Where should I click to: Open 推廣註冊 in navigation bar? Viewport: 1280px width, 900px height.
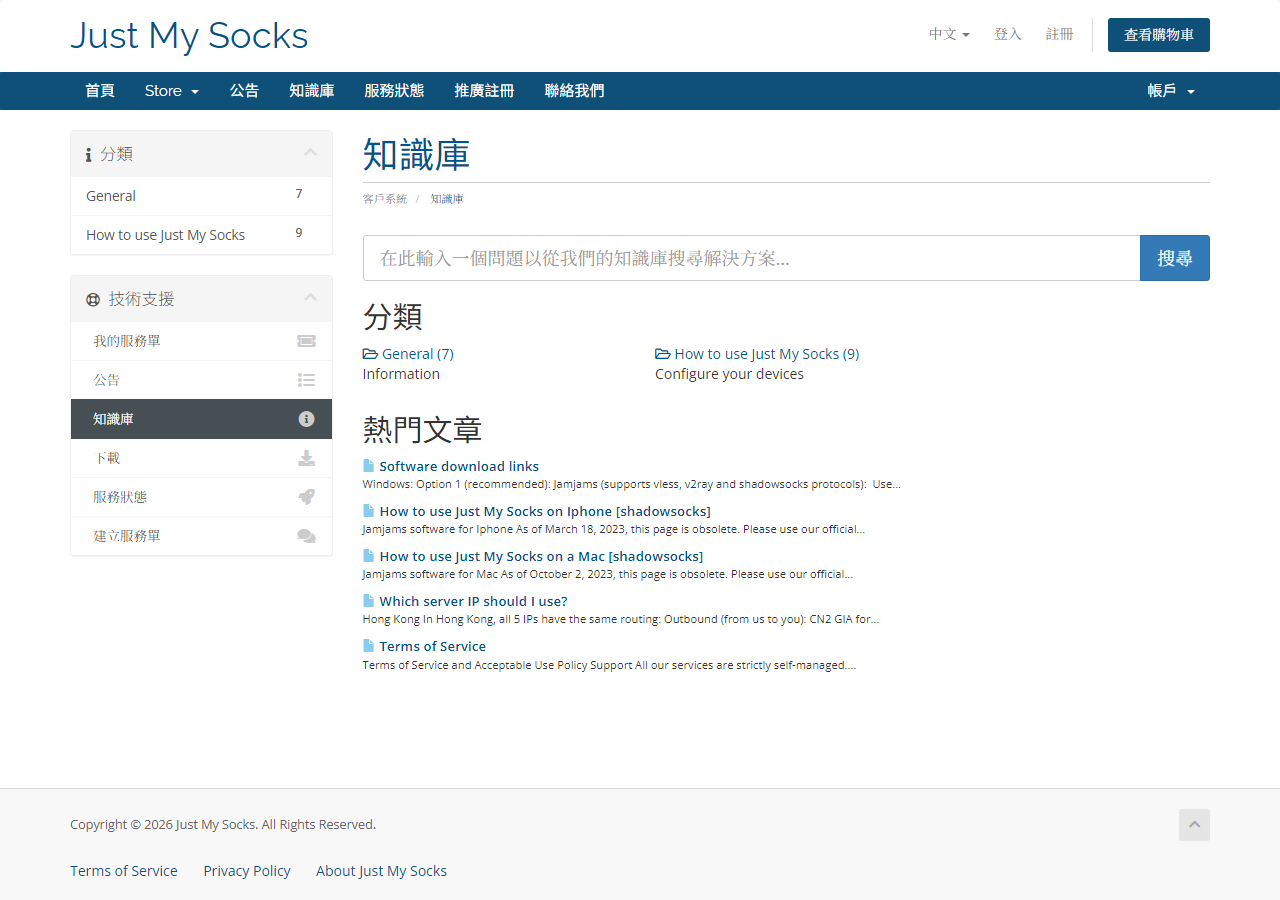coord(484,91)
